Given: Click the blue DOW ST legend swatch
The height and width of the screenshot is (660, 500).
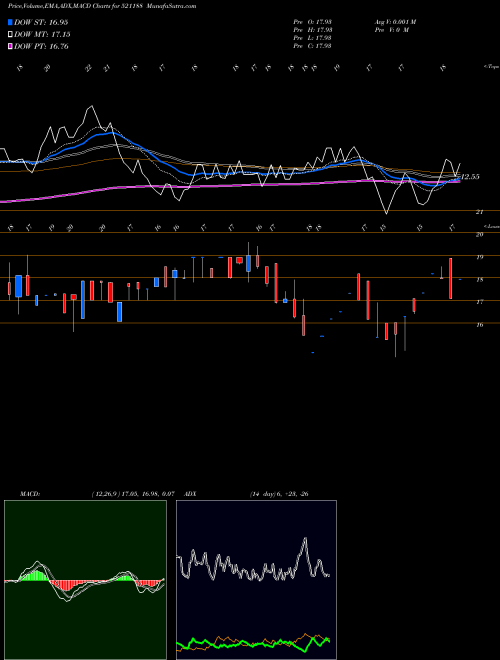Looking at the screenshot, I should [11, 22].
